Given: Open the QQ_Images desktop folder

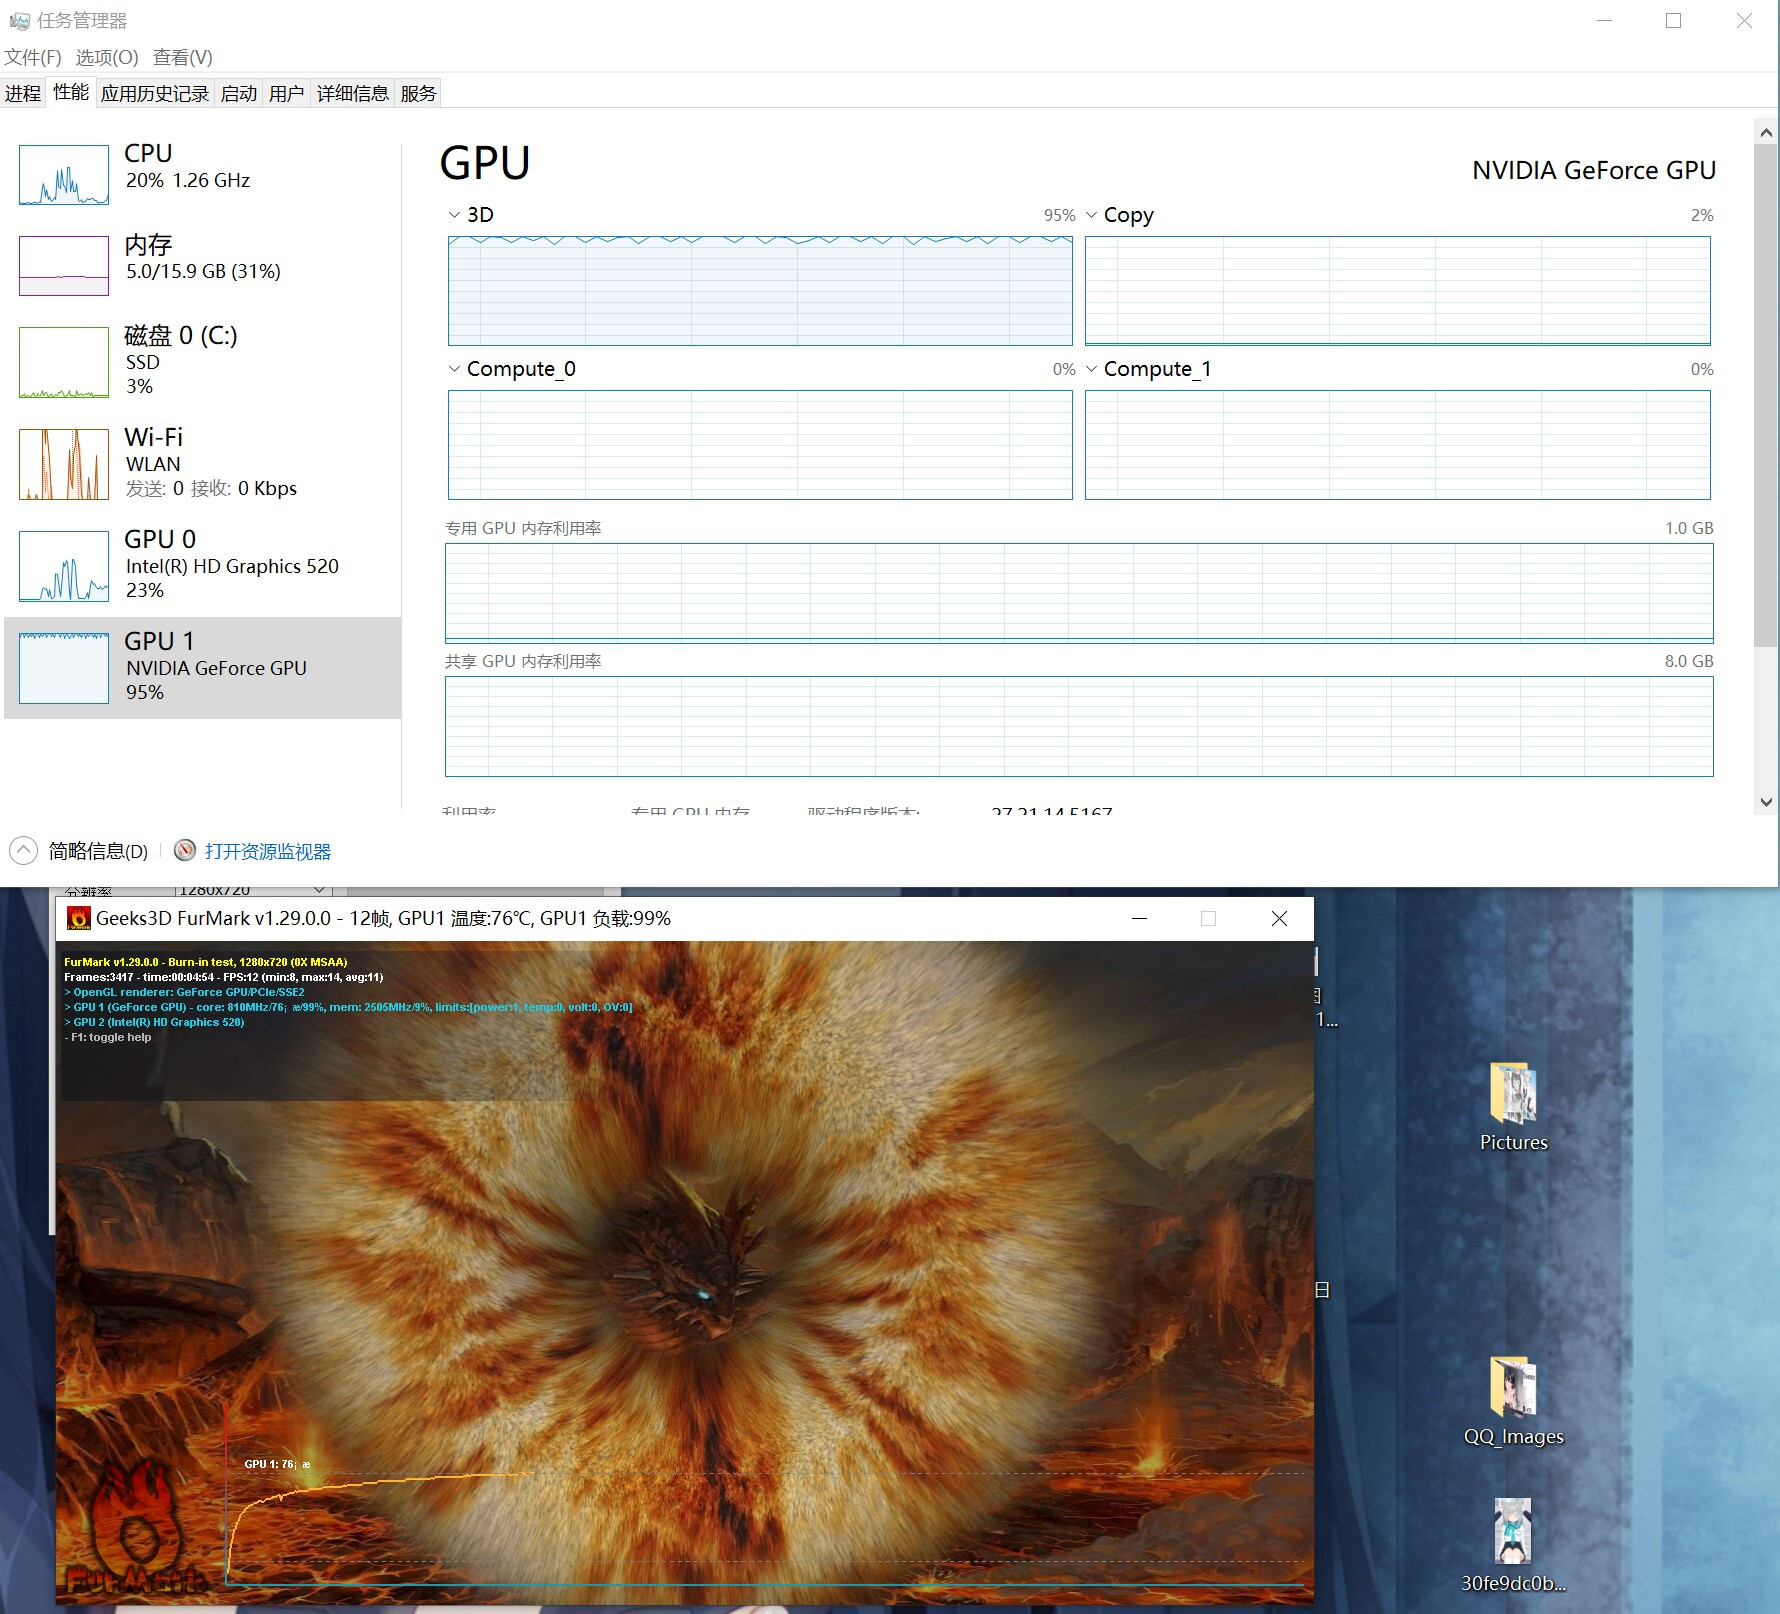Looking at the screenshot, I should click(x=1513, y=1401).
